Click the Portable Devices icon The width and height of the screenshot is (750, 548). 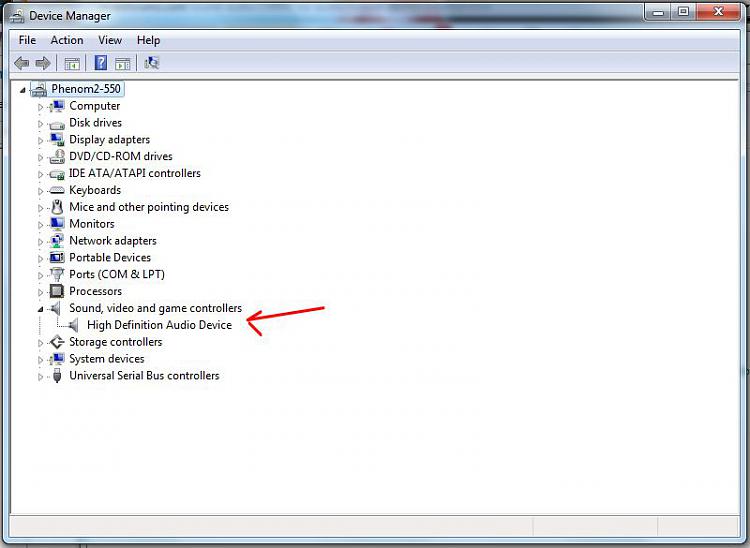pyautogui.click(x=57, y=258)
